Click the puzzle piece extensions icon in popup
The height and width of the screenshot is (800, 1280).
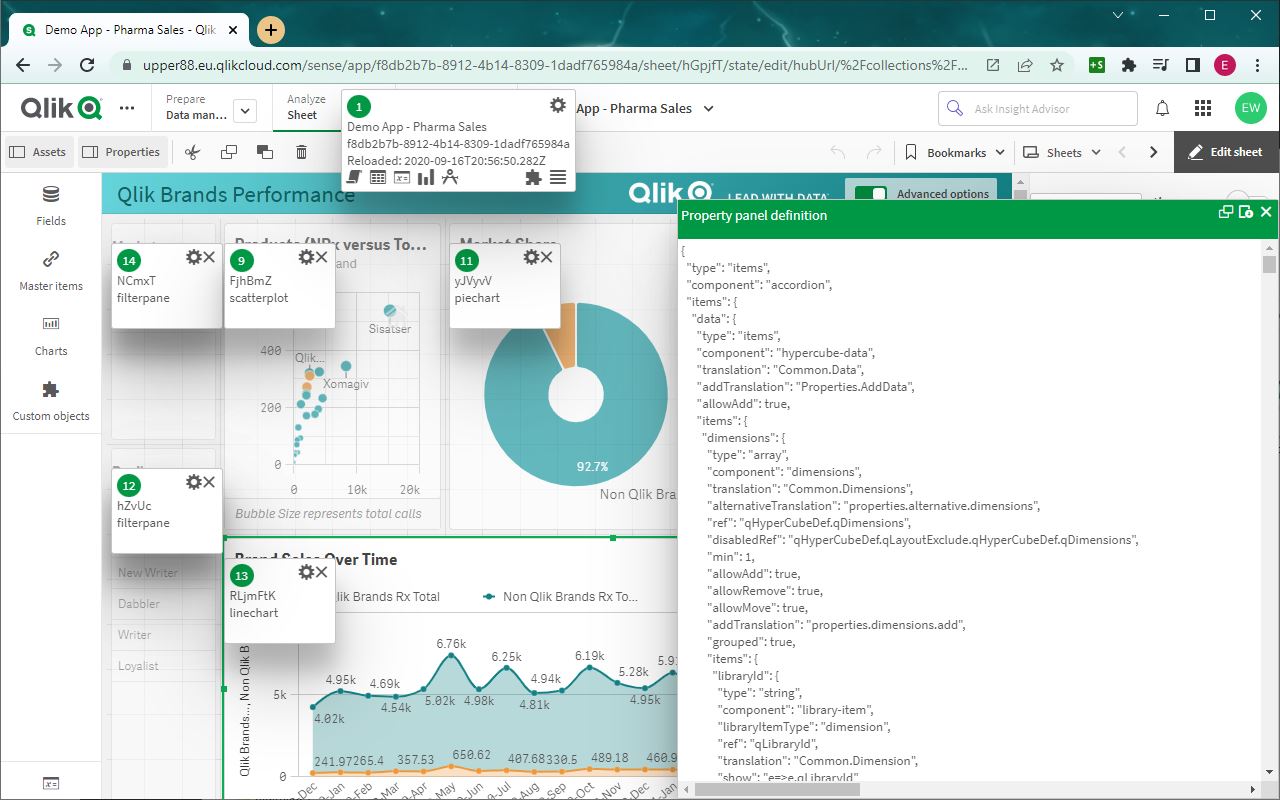tap(533, 177)
